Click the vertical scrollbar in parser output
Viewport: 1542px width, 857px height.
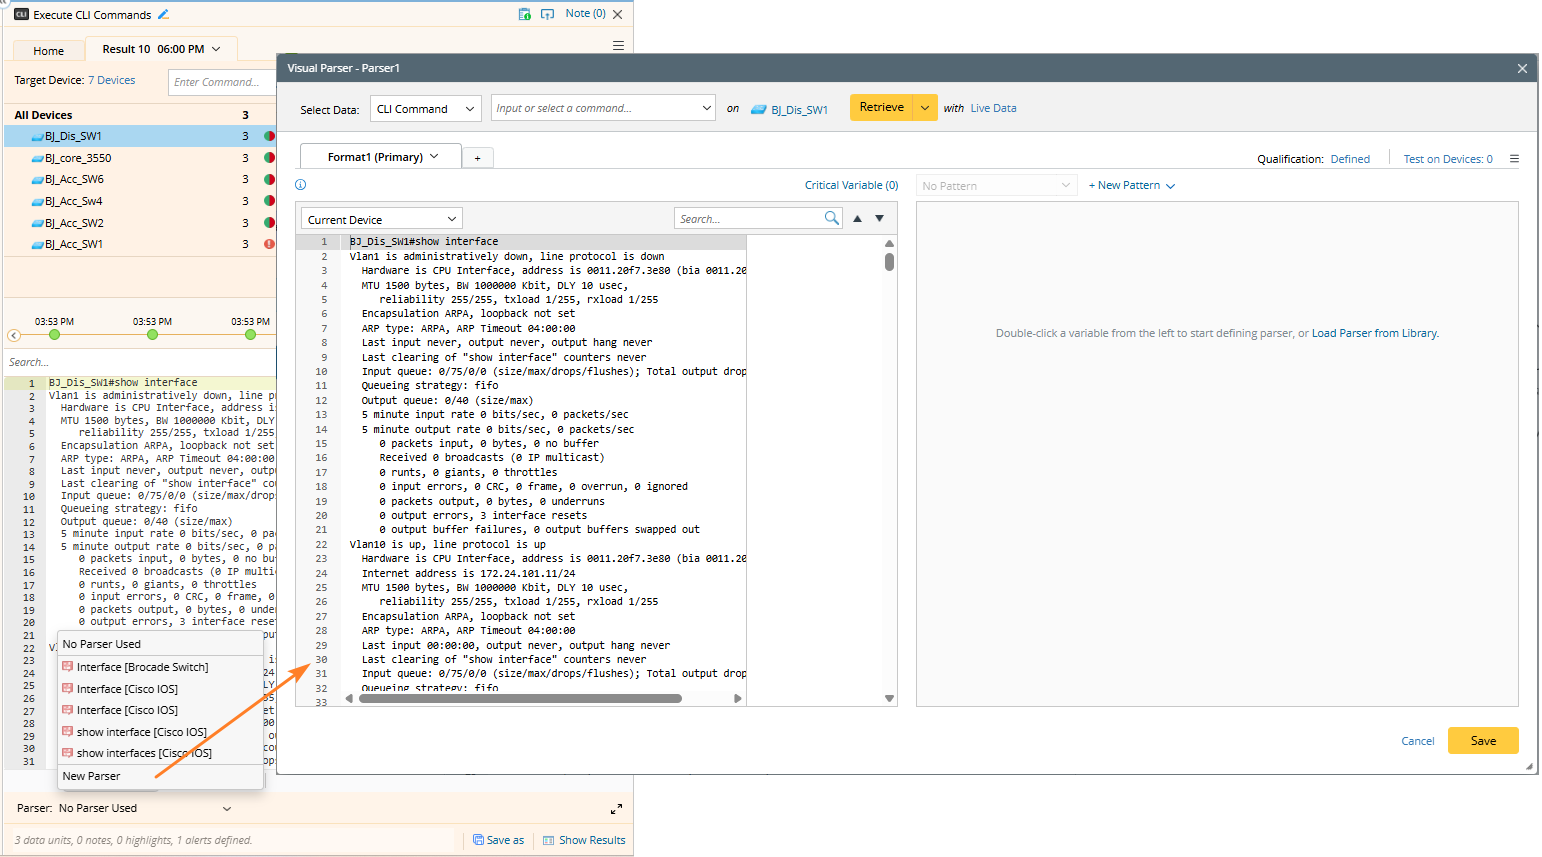pyautogui.click(x=889, y=262)
